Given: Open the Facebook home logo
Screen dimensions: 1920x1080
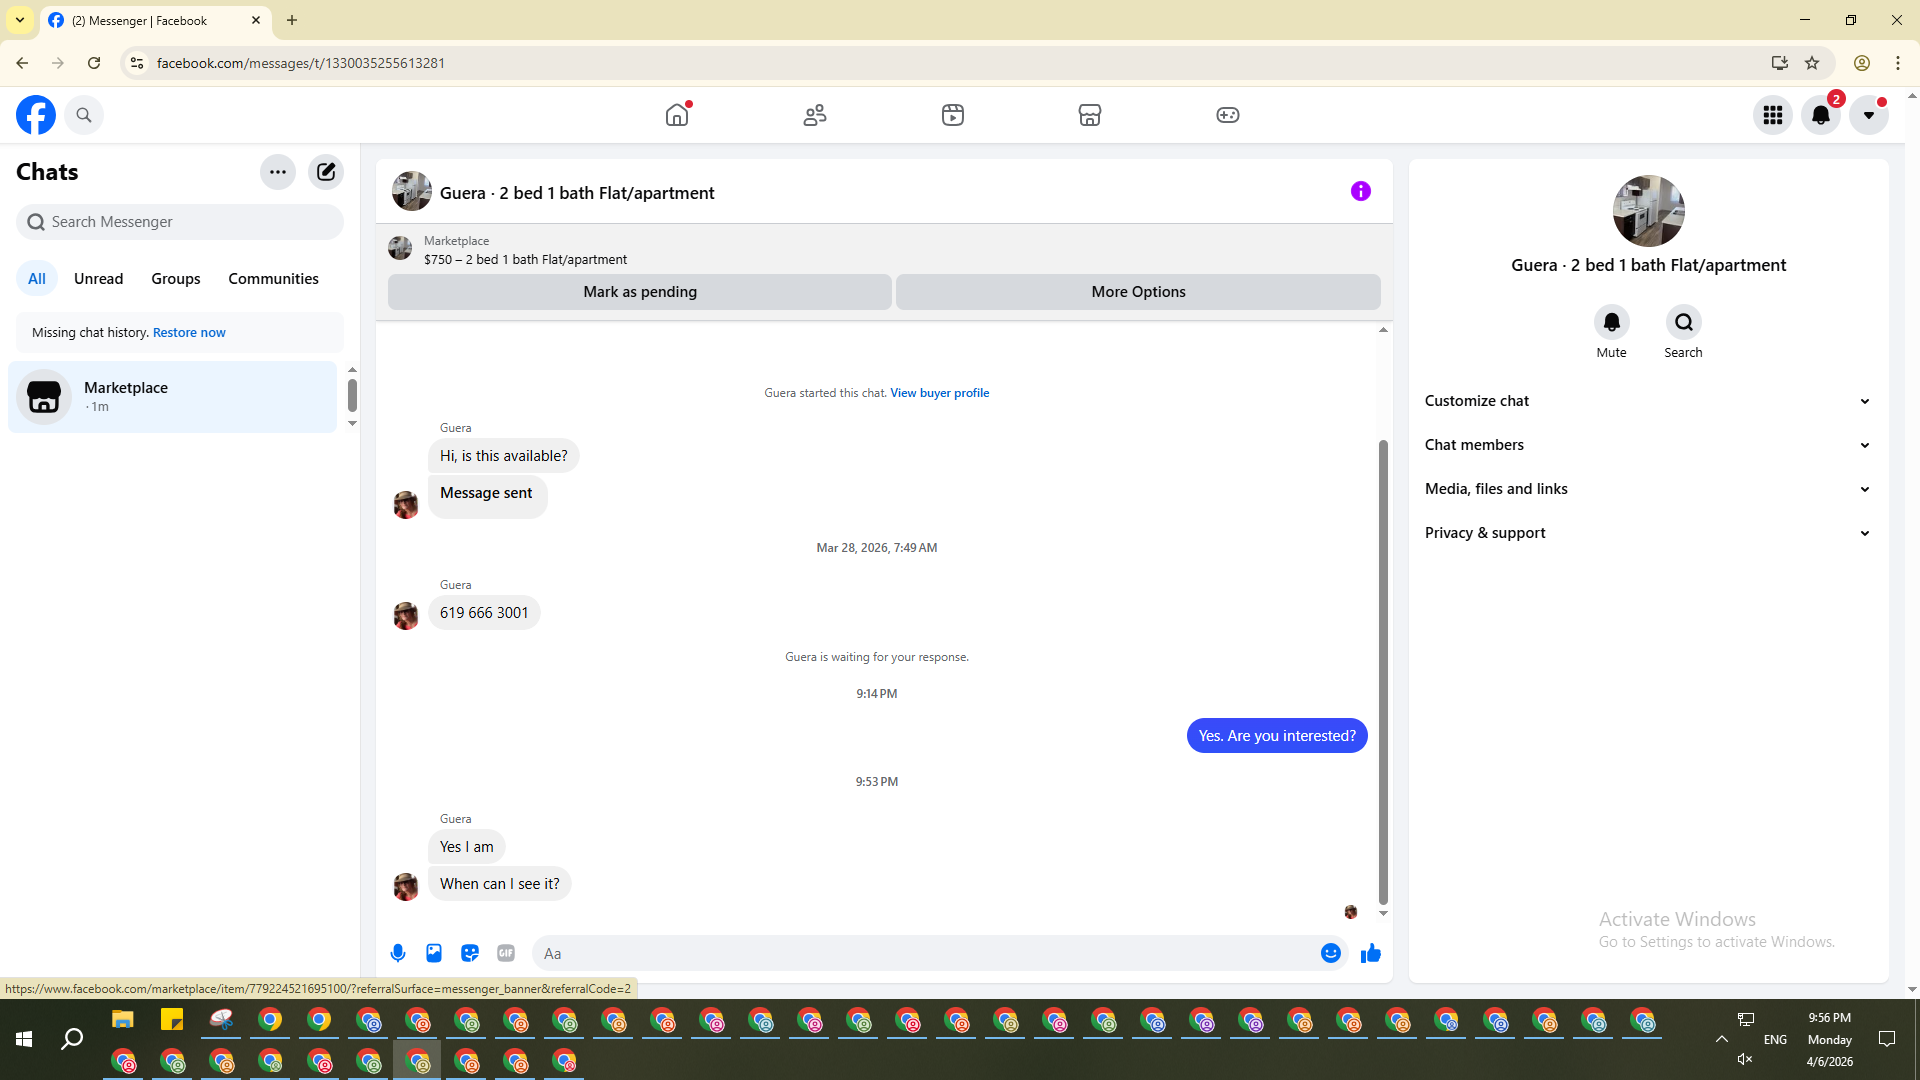Looking at the screenshot, I should [x=36, y=115].
